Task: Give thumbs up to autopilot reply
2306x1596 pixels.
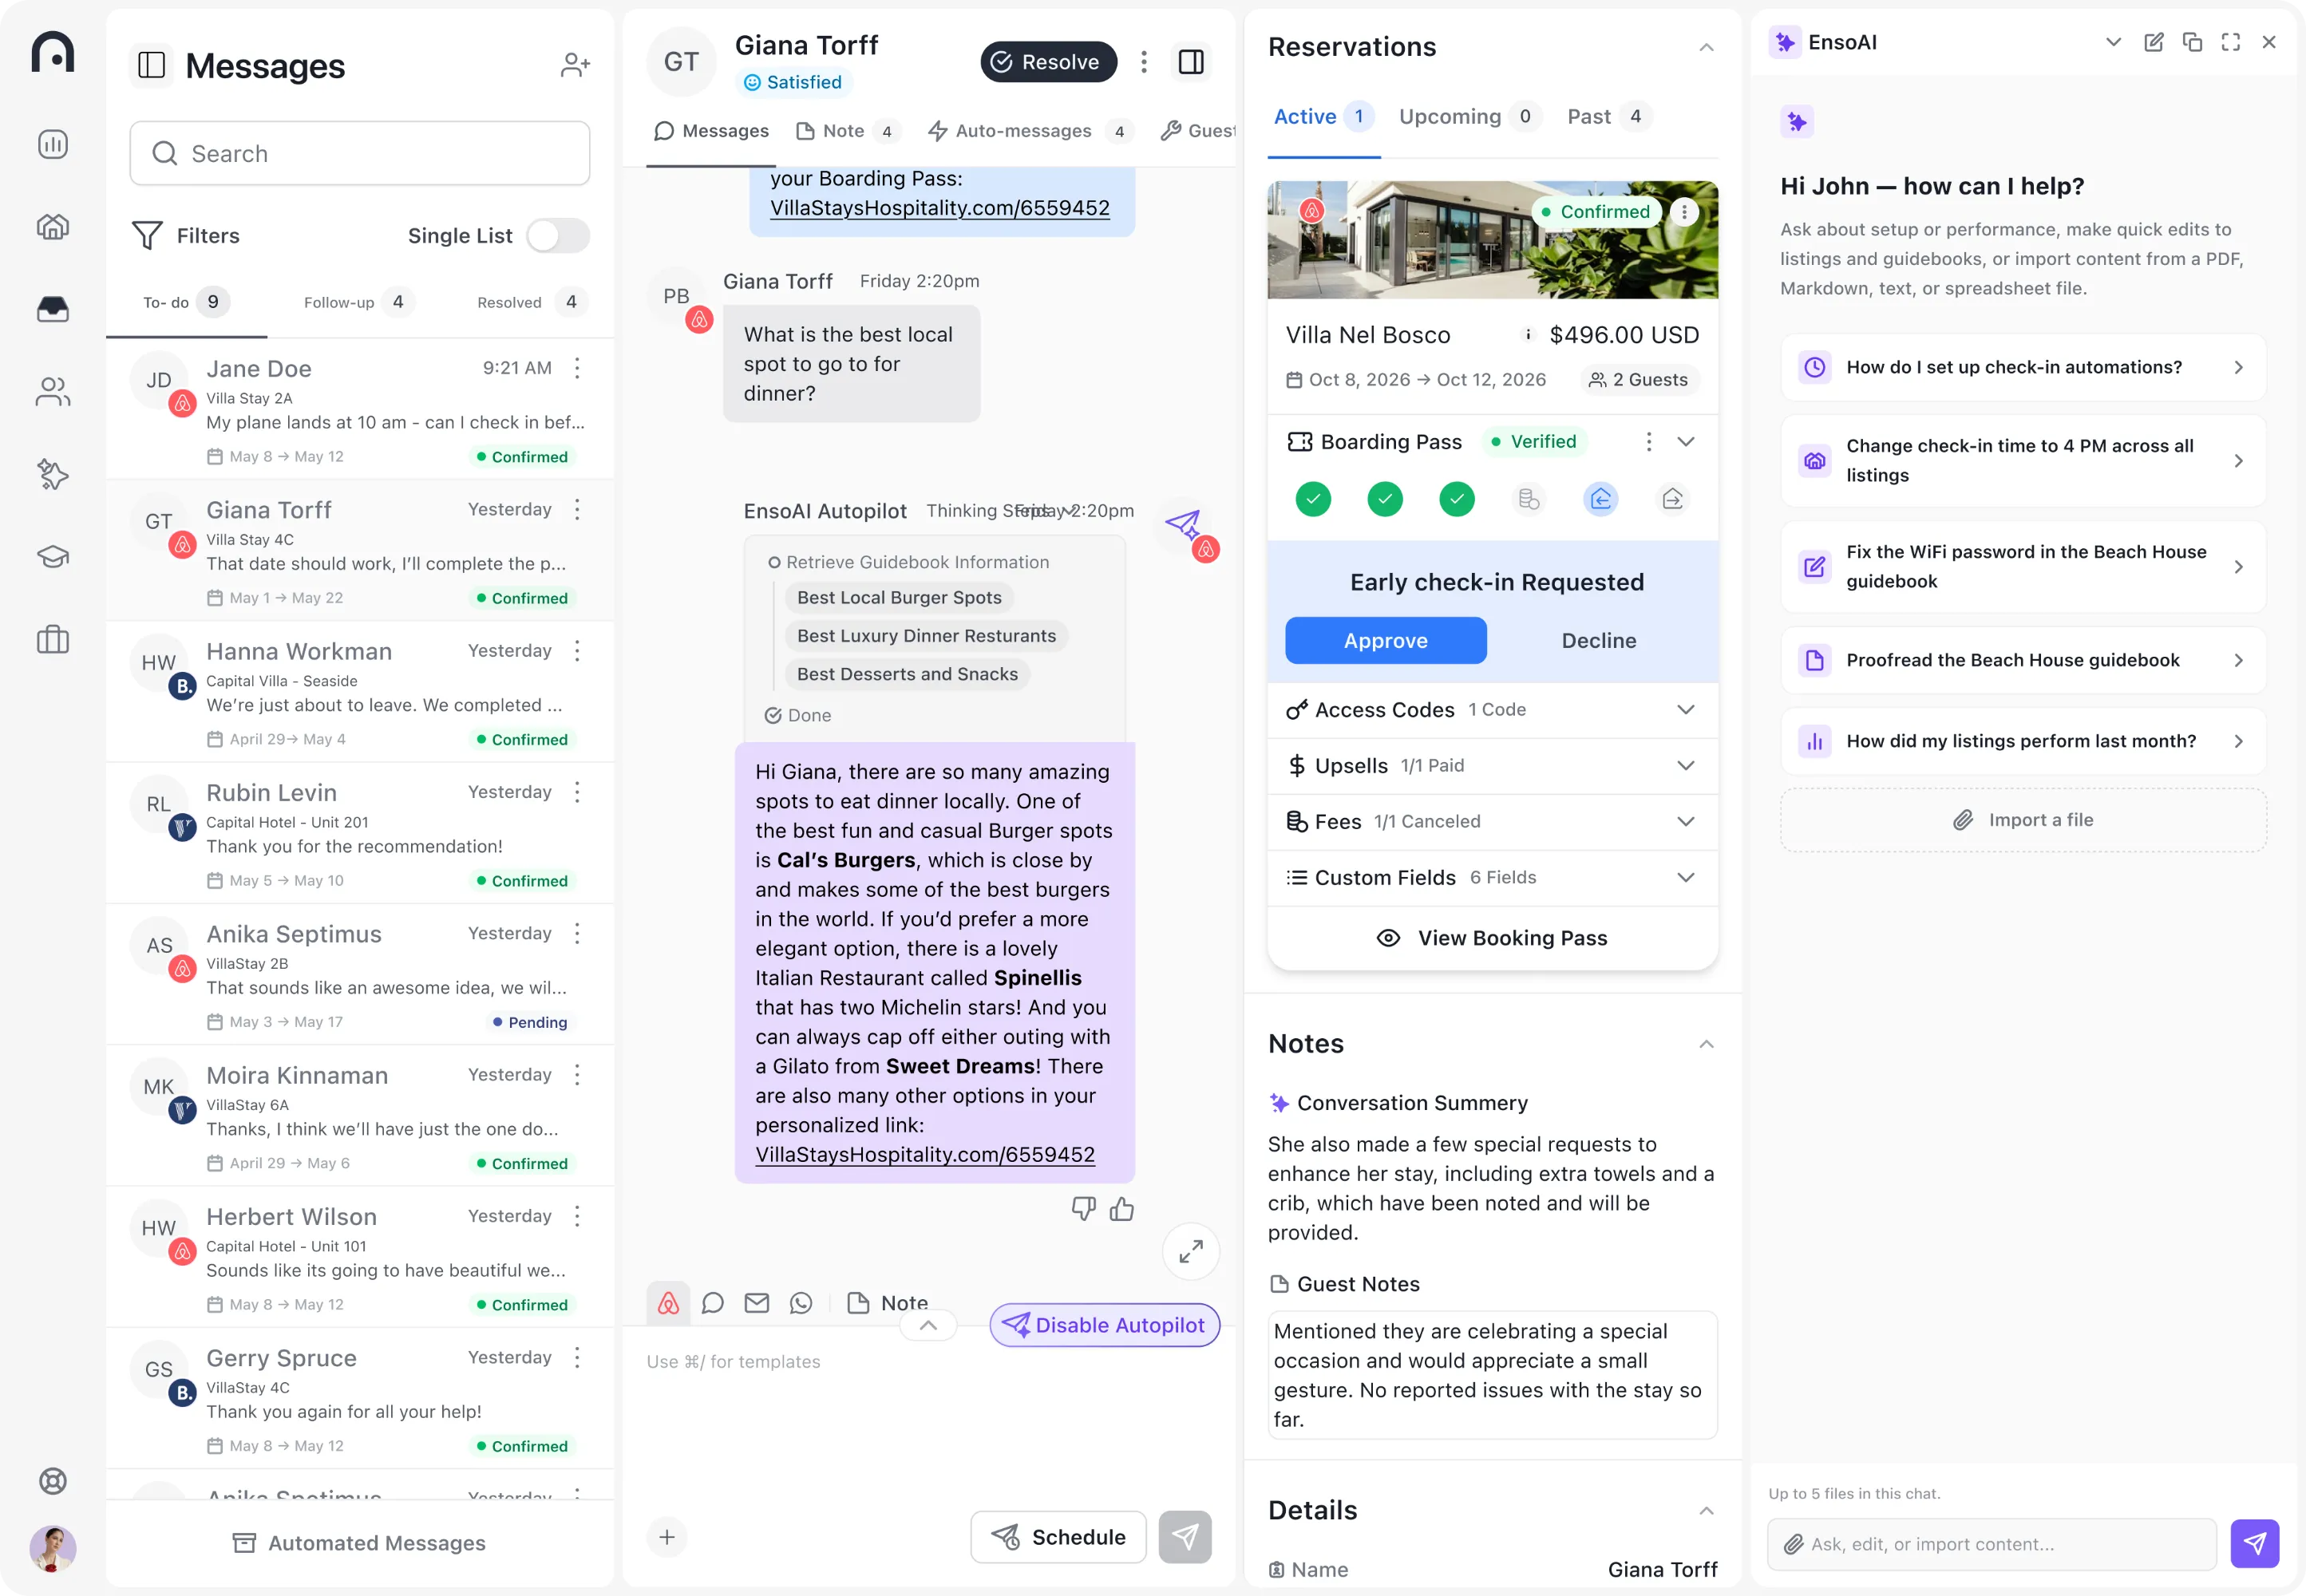Action: point(1122,1209)
